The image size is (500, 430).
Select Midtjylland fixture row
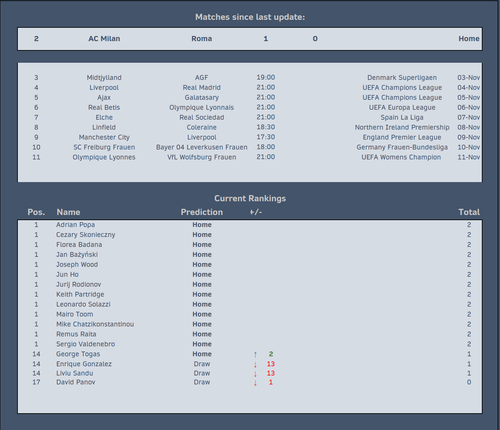[250, 78]
